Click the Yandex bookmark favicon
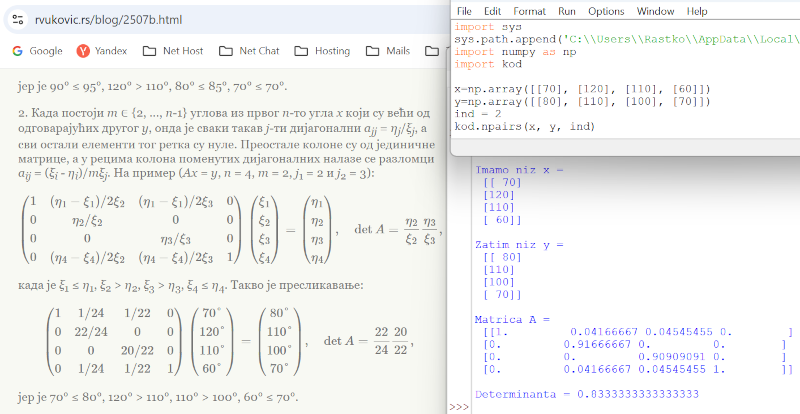800x414 pixels. pyautogui.click(x=83, y=51)
